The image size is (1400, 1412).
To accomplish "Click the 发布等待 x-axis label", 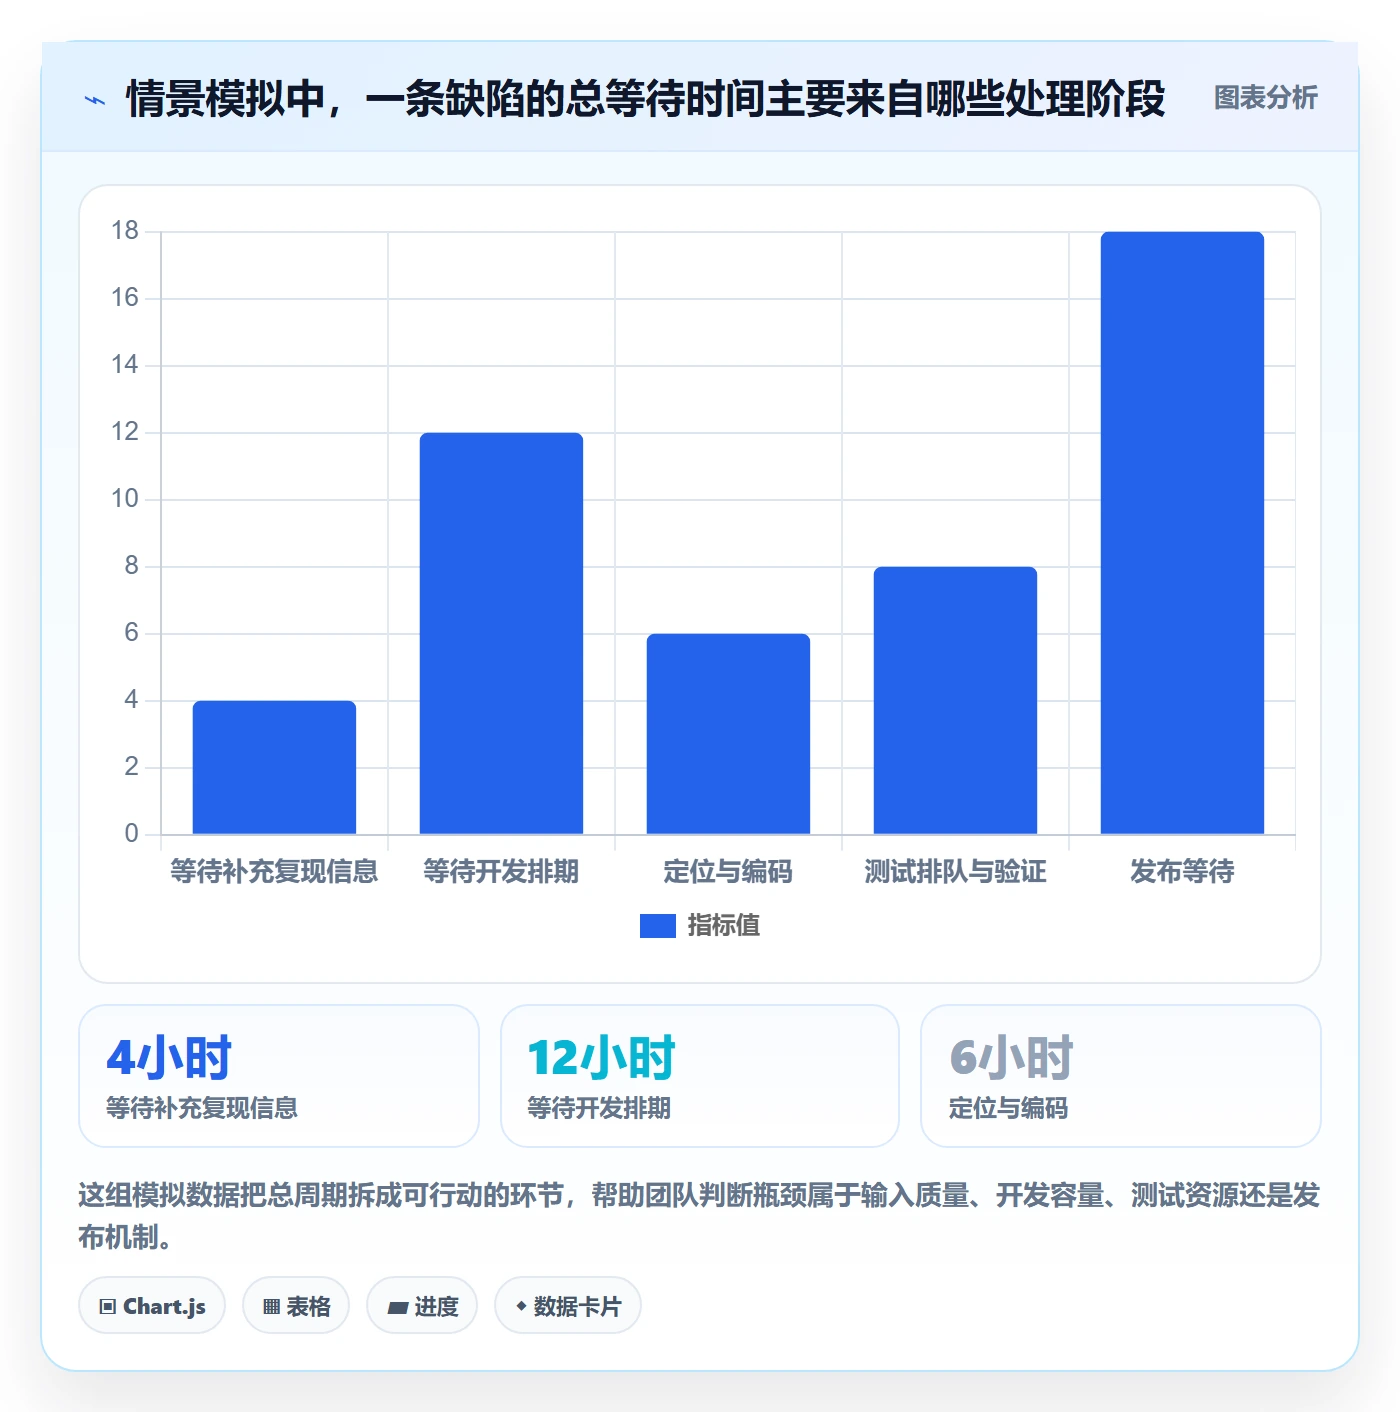I will [x=1182, y=872].
